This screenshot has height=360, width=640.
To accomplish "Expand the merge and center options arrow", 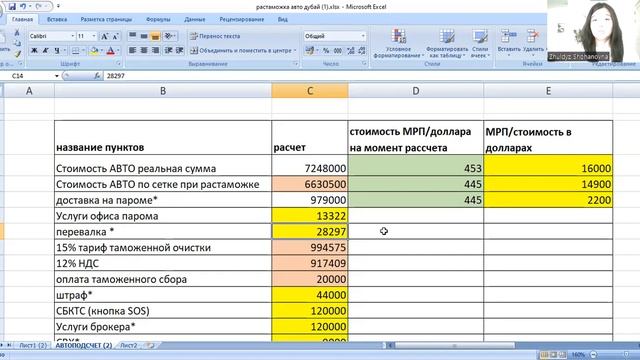I will (x=295, y=51).
